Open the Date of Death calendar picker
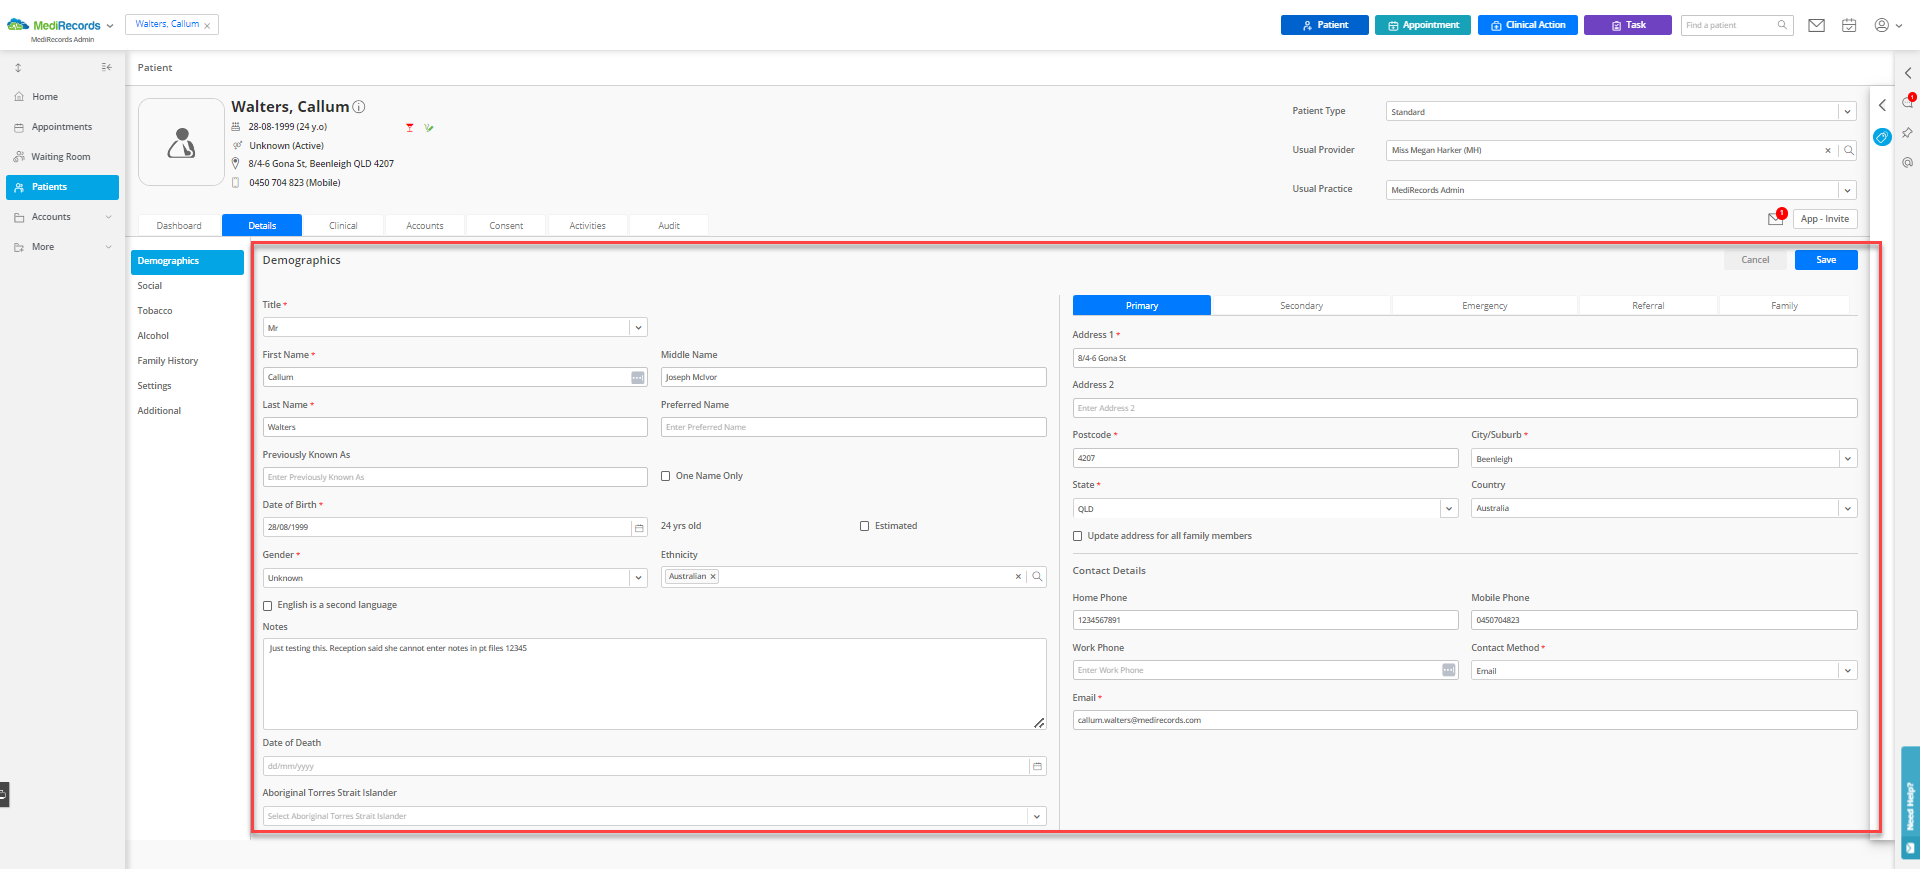Screen dimensions: 1920x869 coord(1037,767)
